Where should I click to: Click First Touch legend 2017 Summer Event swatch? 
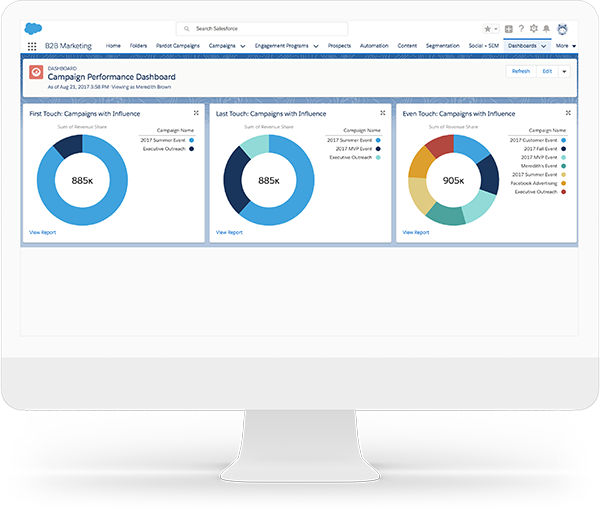191,140
